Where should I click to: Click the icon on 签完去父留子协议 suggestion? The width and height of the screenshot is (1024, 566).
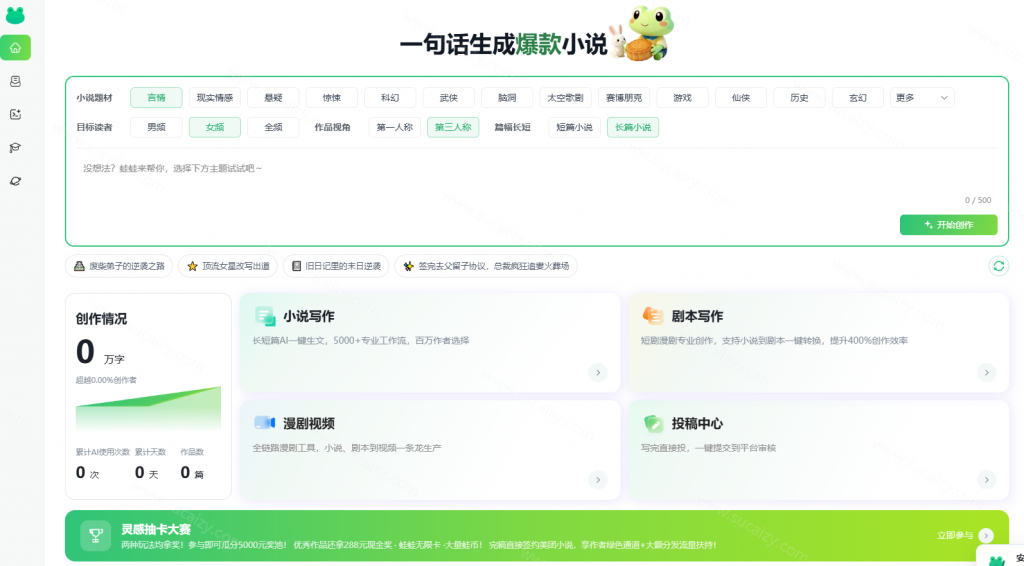pos(408,266)
